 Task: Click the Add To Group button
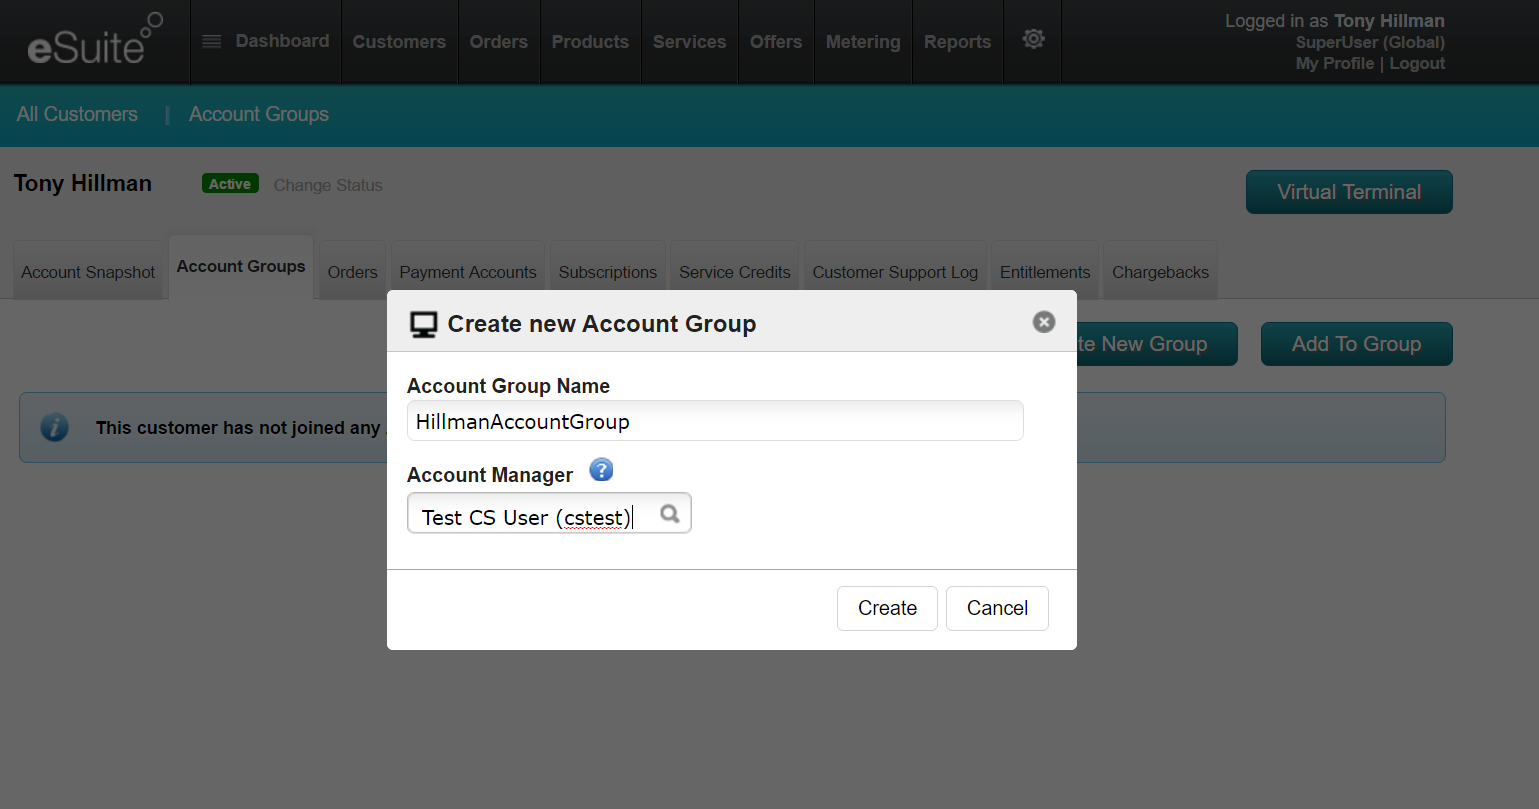(1356, 344)
